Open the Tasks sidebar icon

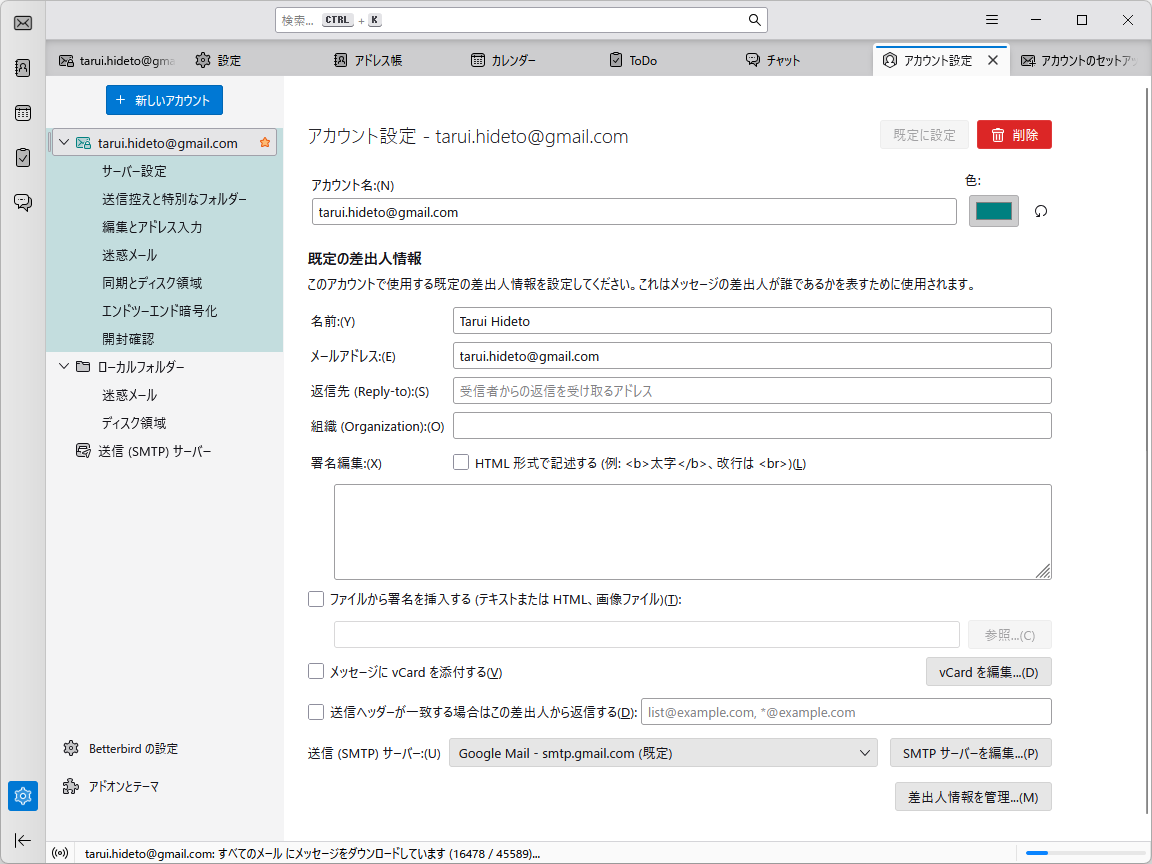coord(23,157)
